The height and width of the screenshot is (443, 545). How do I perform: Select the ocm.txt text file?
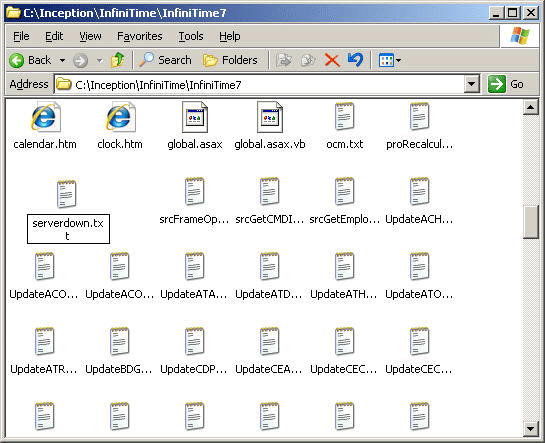coord(344,126)
